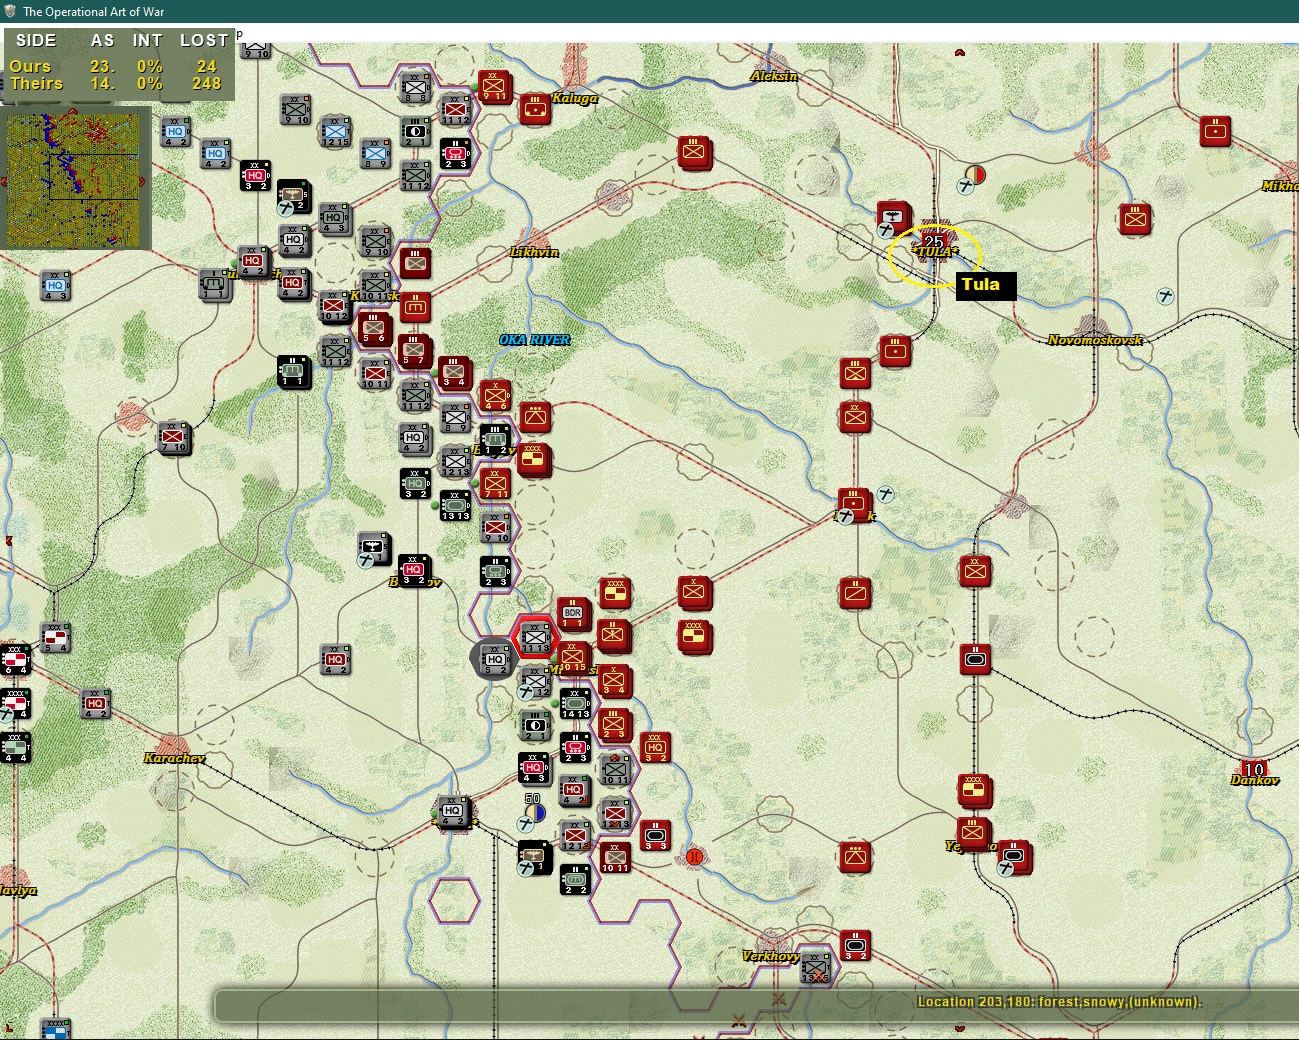Click the OKA RIVER map label
Screen dimensions: 1299x1040
tap(535, 340)
